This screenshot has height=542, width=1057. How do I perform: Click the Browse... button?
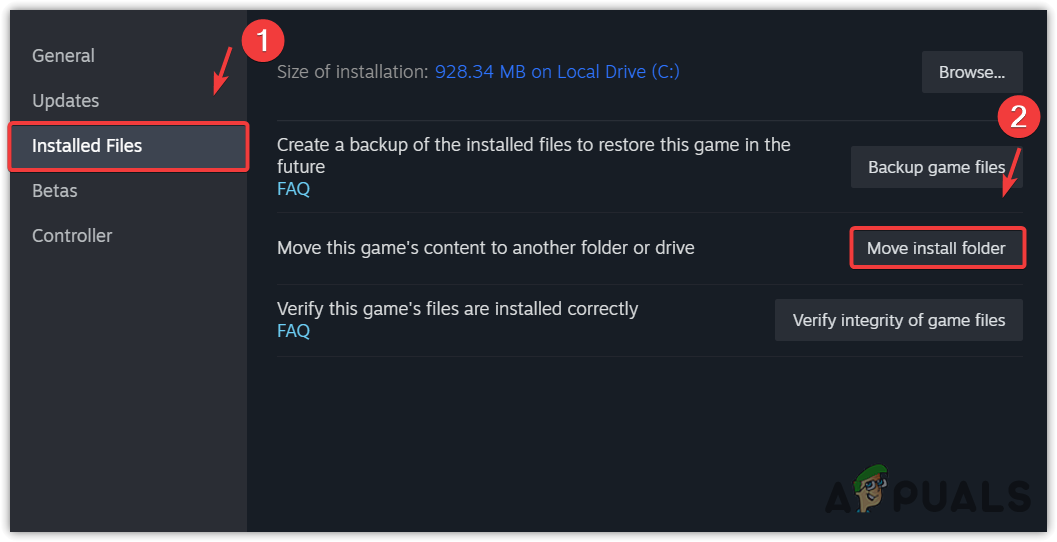[x=971, y=72]
